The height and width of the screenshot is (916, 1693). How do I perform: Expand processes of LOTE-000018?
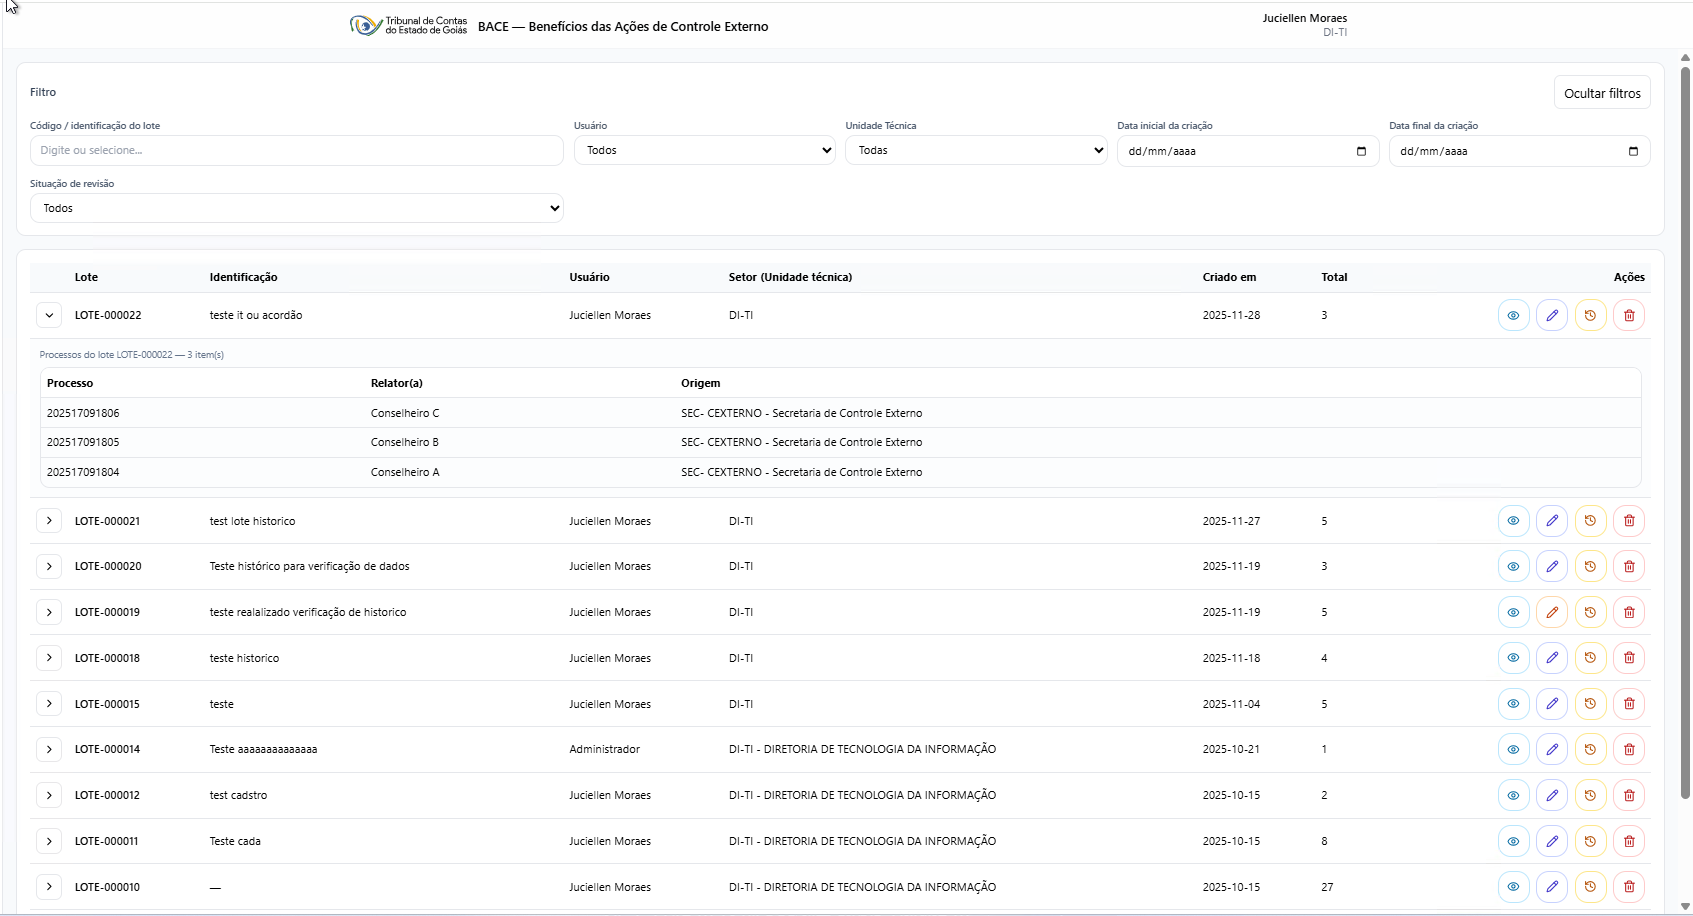coord(49,658)
